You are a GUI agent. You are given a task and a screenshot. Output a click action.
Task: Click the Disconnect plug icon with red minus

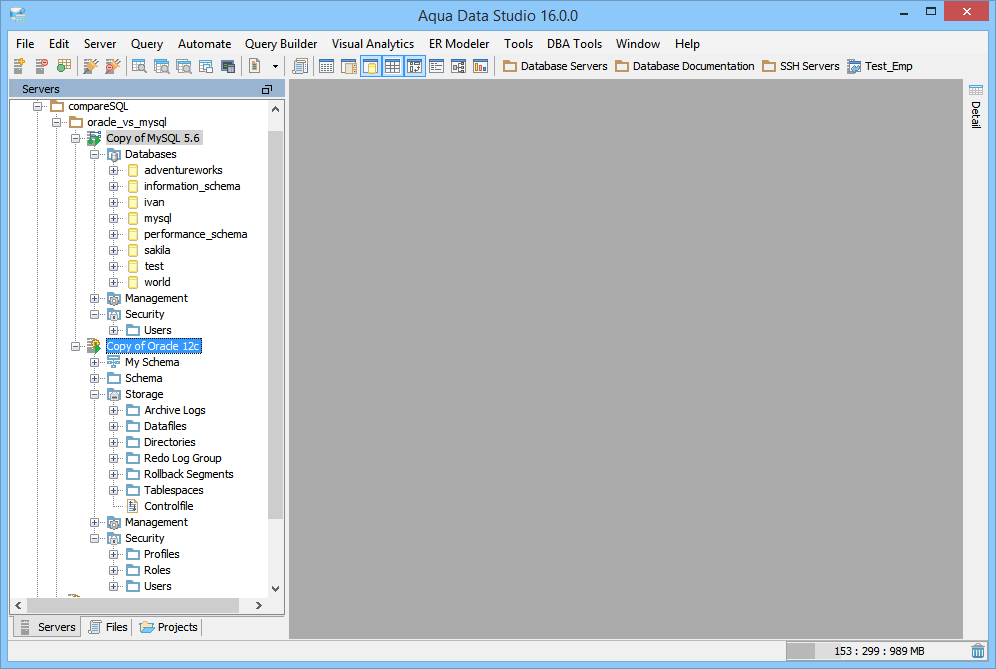coord(112,65)
